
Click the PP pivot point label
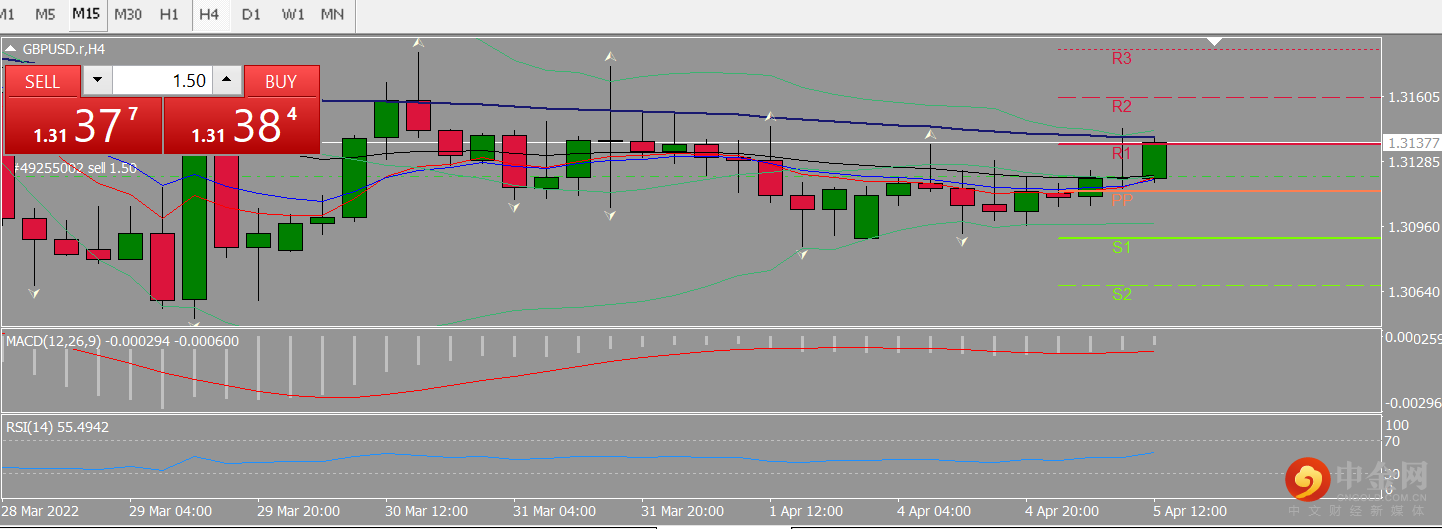[1122, 200]
